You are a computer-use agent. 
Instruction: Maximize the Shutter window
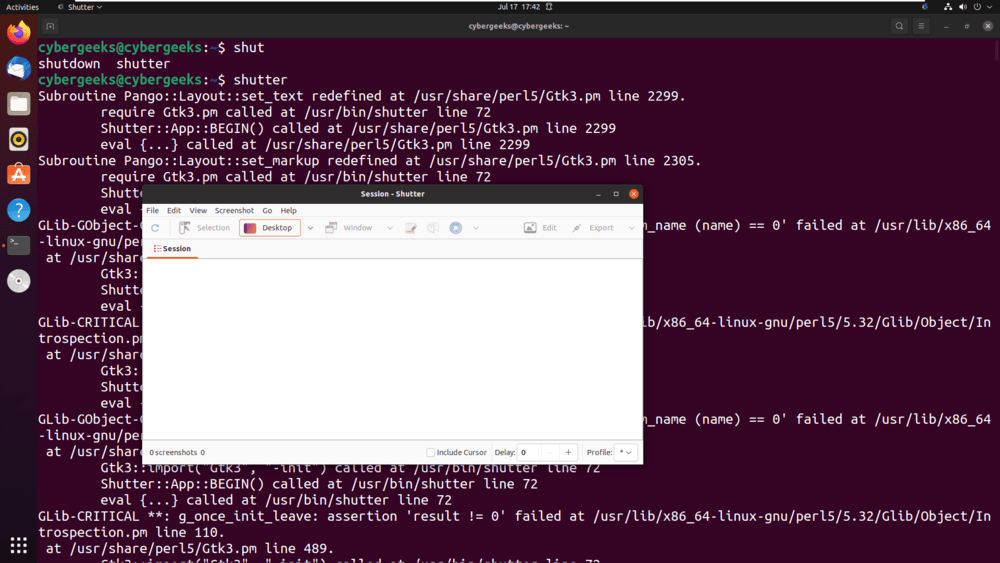tap(616, 194)
